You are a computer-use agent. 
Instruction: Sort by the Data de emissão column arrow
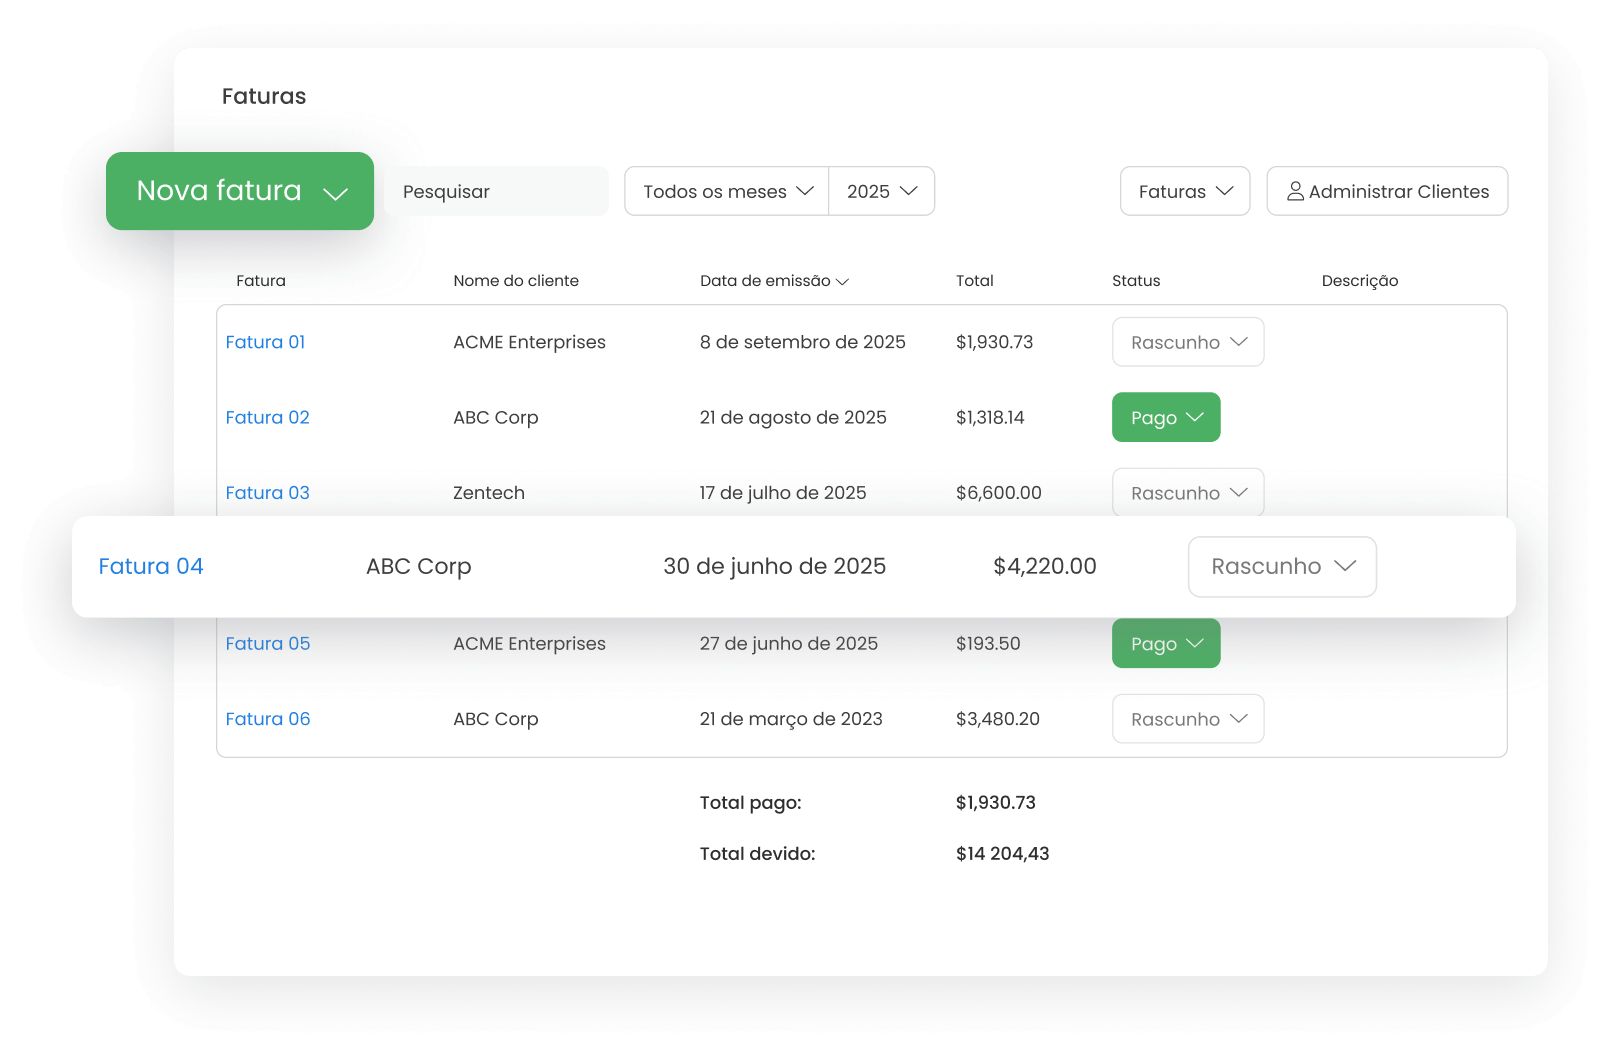842,282
